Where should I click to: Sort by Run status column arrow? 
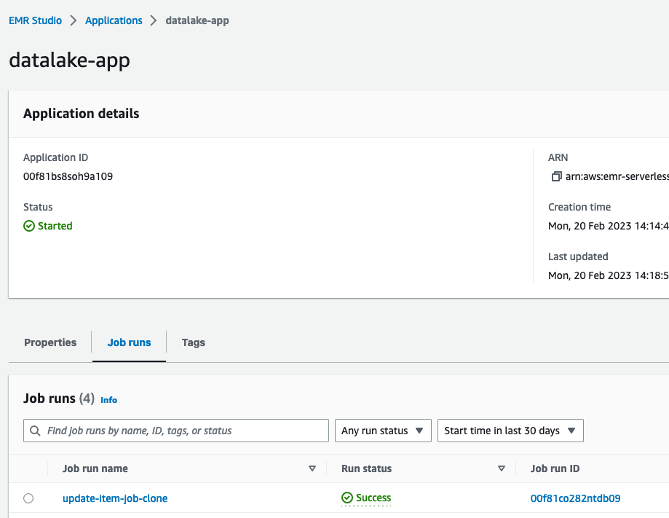501,468
